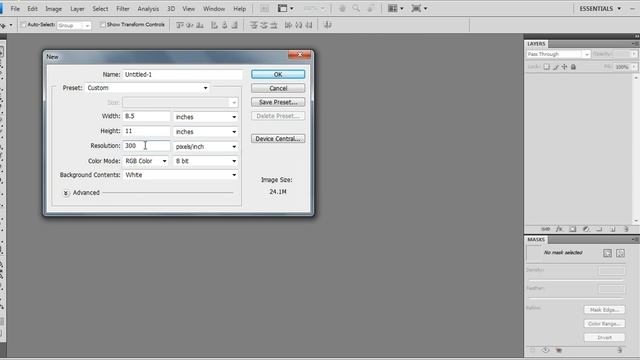Open the View Extras icon dropdown
Viewport: 640px width, 360px height.
click(x=285, y=9)
